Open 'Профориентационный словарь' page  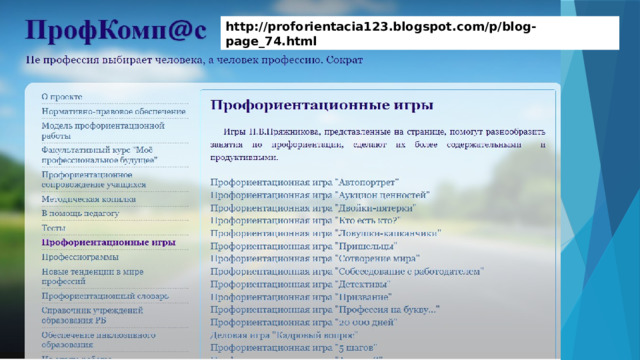coord(105,296)
